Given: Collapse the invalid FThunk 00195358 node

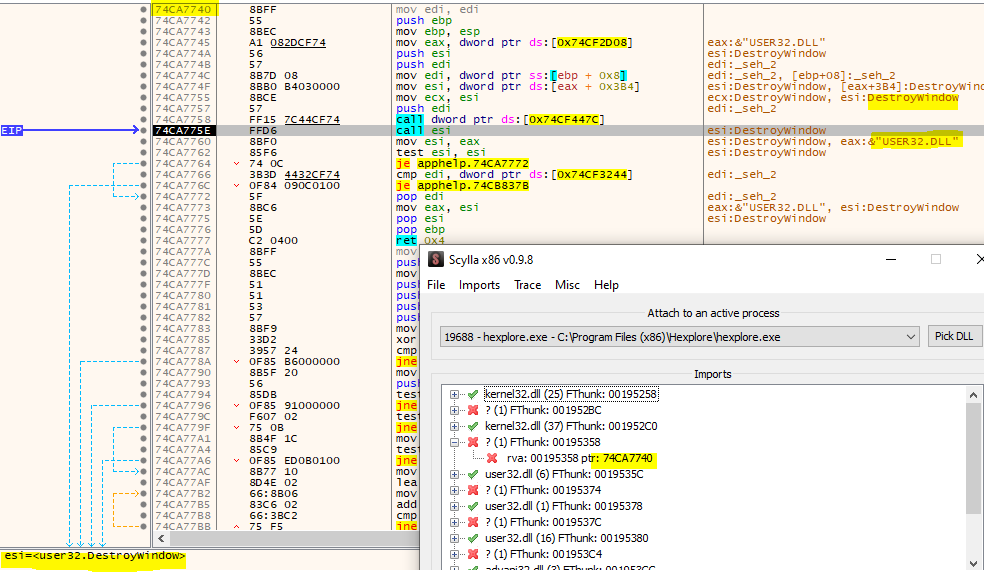Looking at the screenshot, I should click(x=454, y=442).
